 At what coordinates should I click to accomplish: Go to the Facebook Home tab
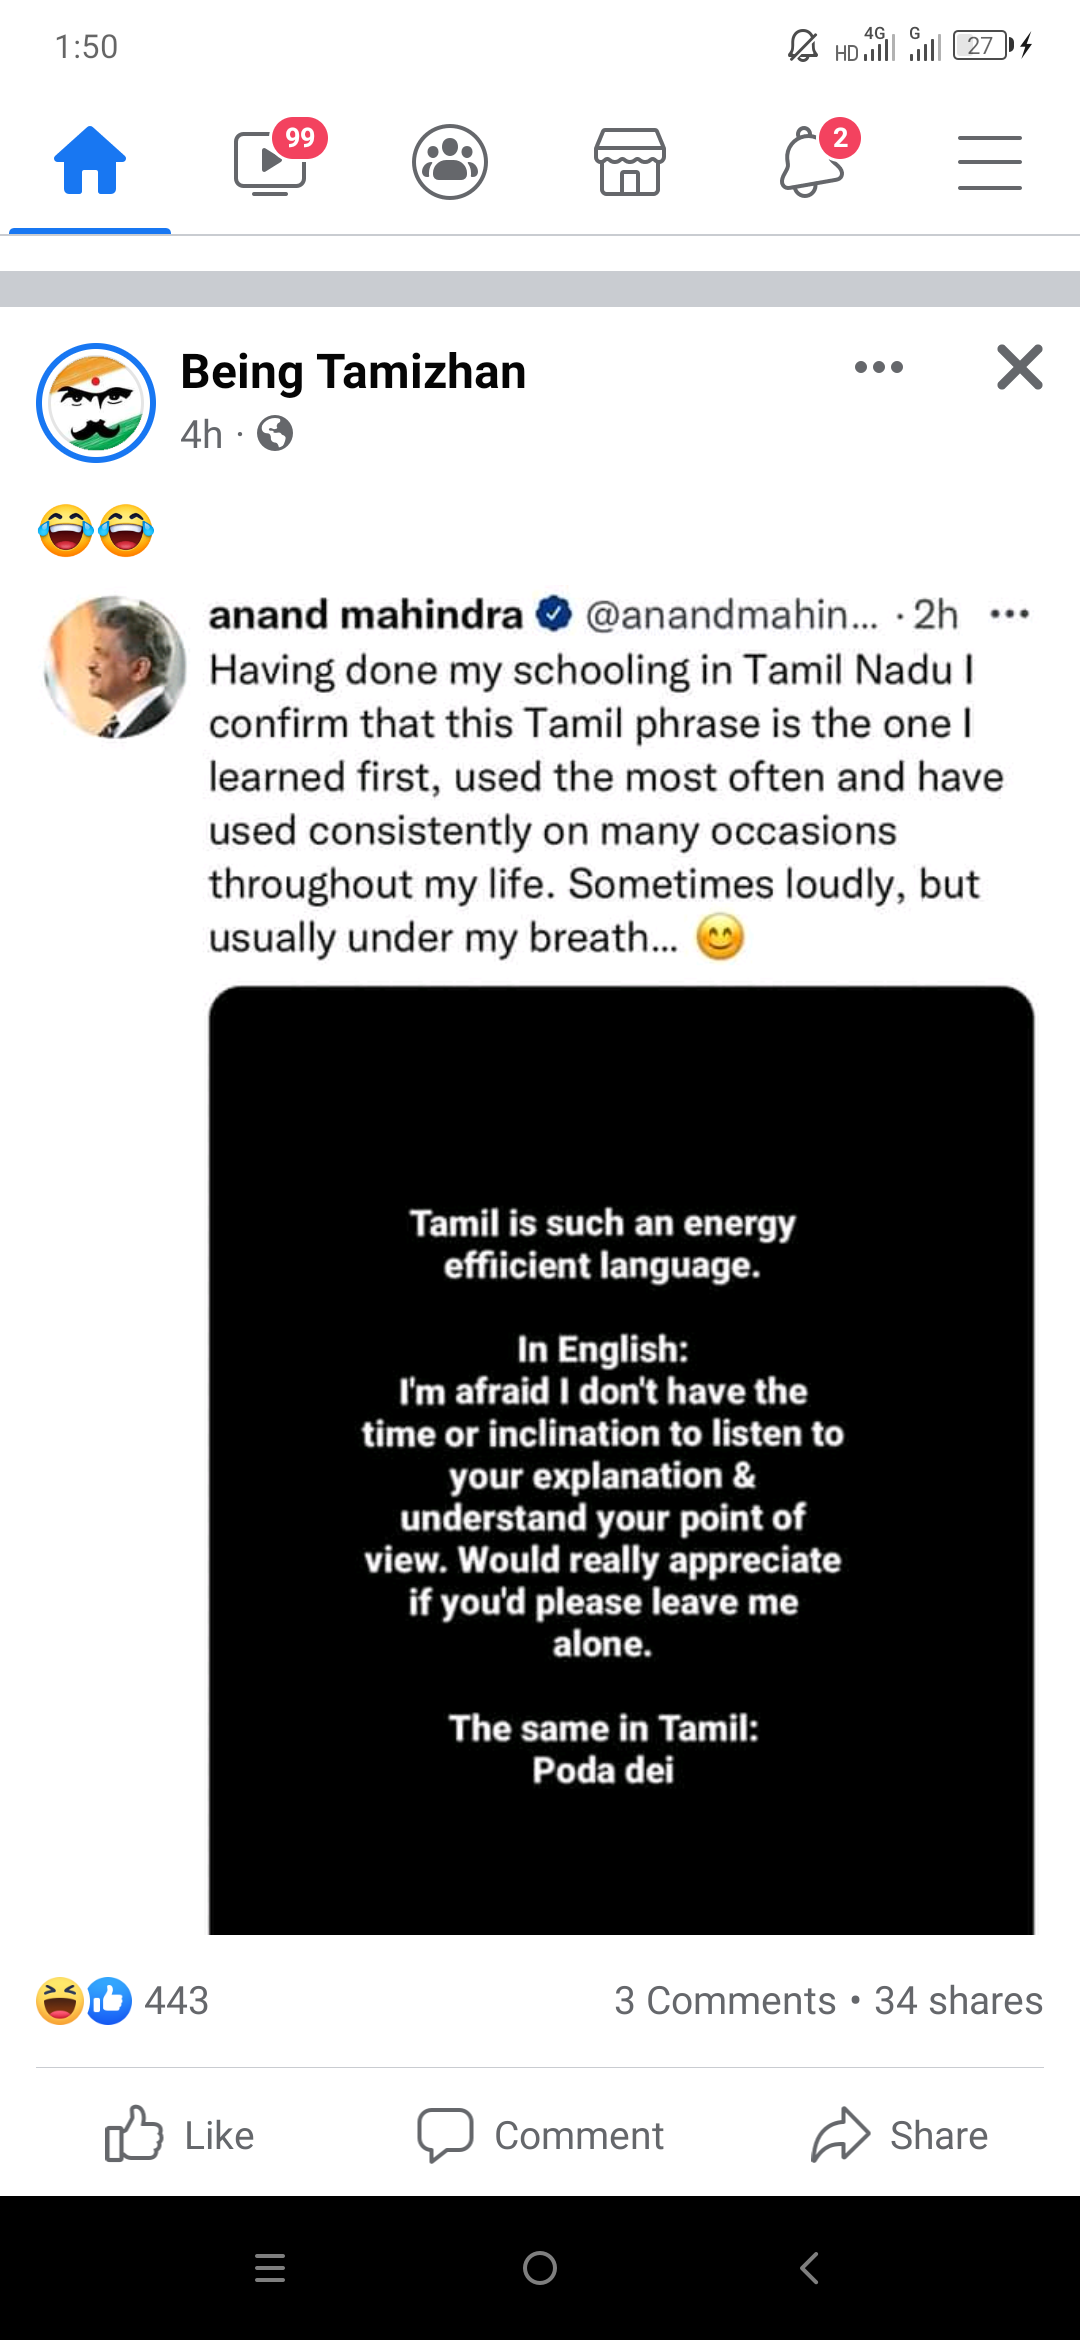point(90,161)
